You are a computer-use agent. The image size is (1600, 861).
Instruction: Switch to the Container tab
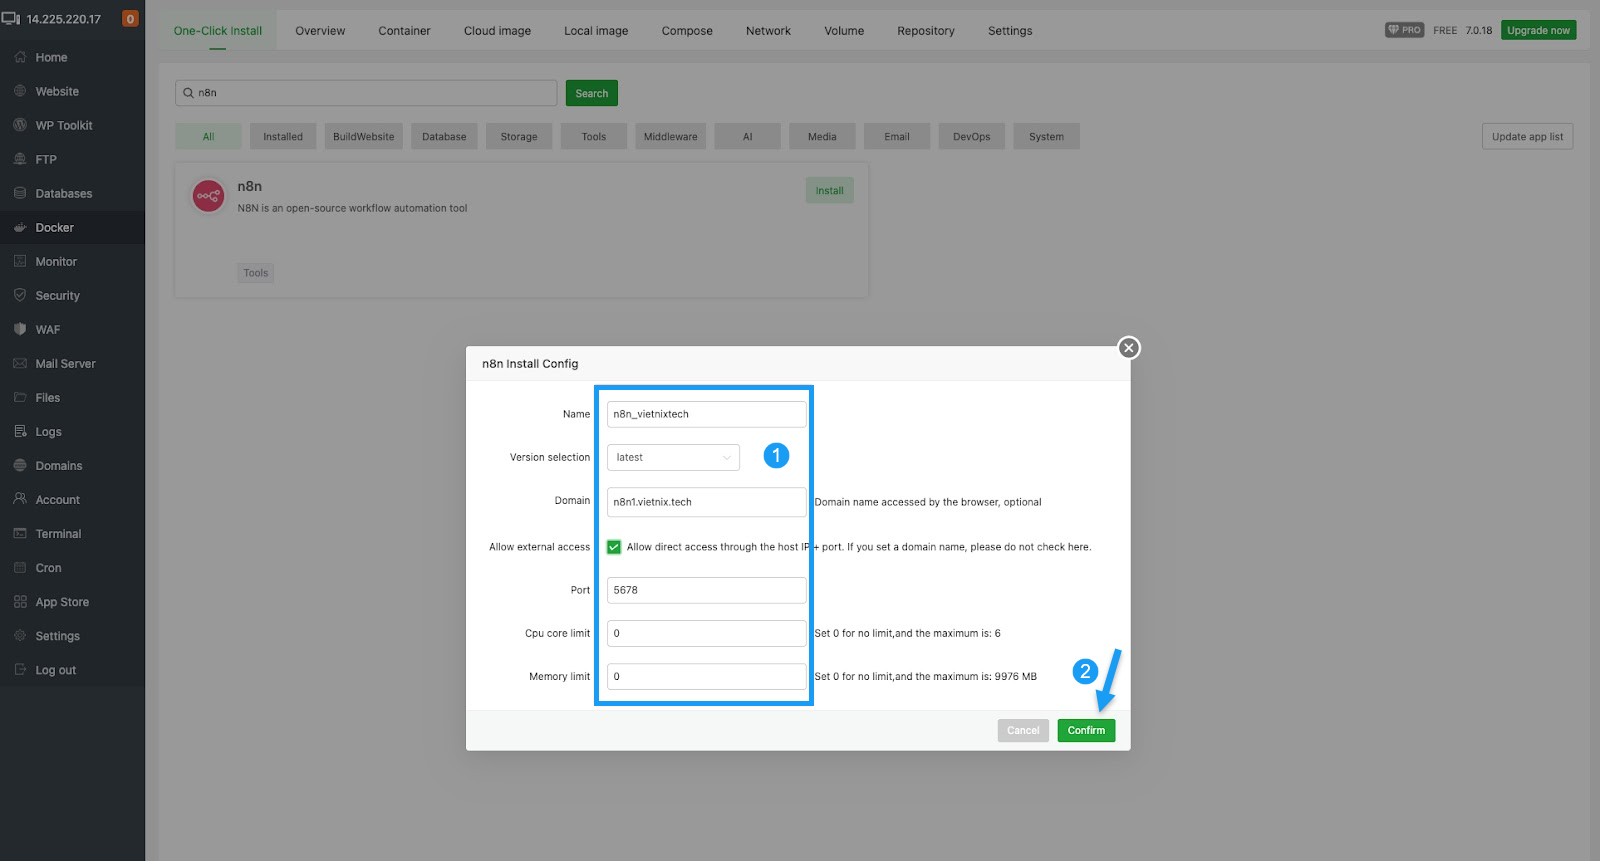(404, 31)
